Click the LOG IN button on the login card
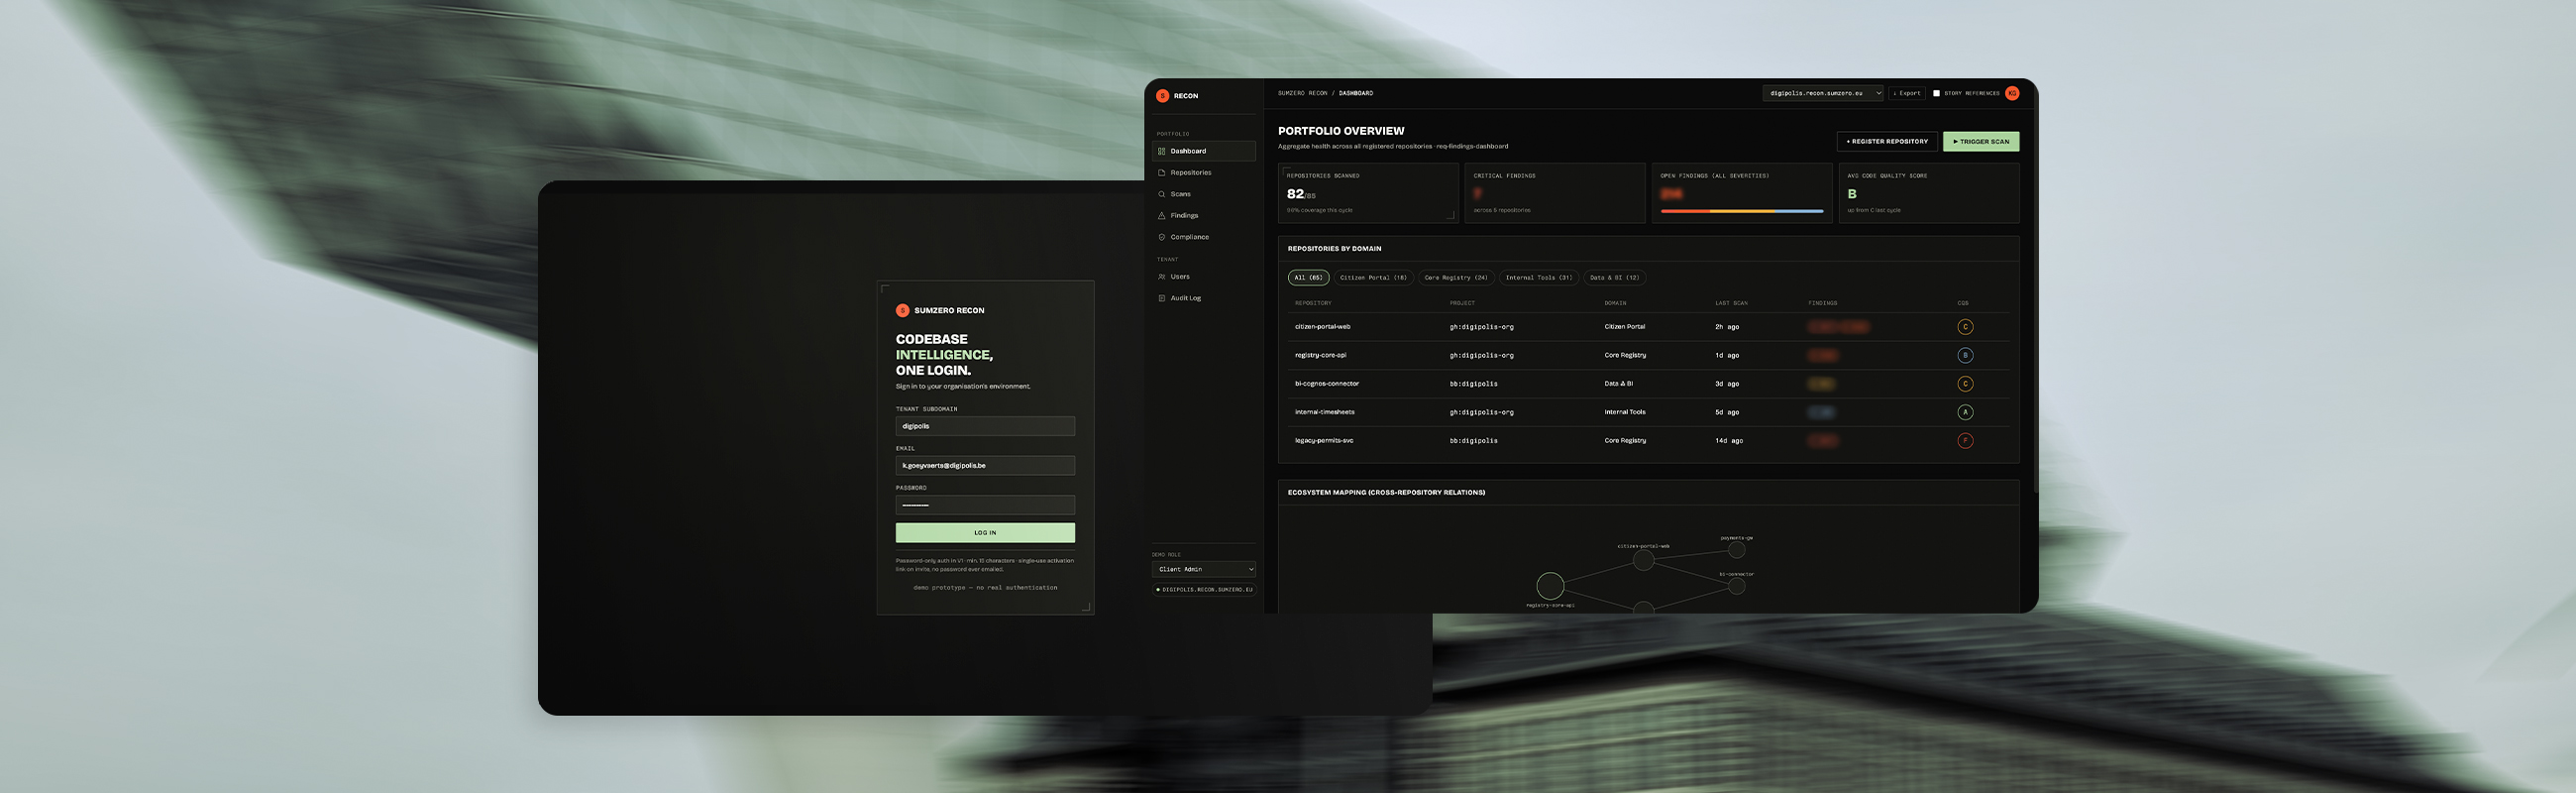This screenshot has height=793, width=2576. (x=985, y=533)
